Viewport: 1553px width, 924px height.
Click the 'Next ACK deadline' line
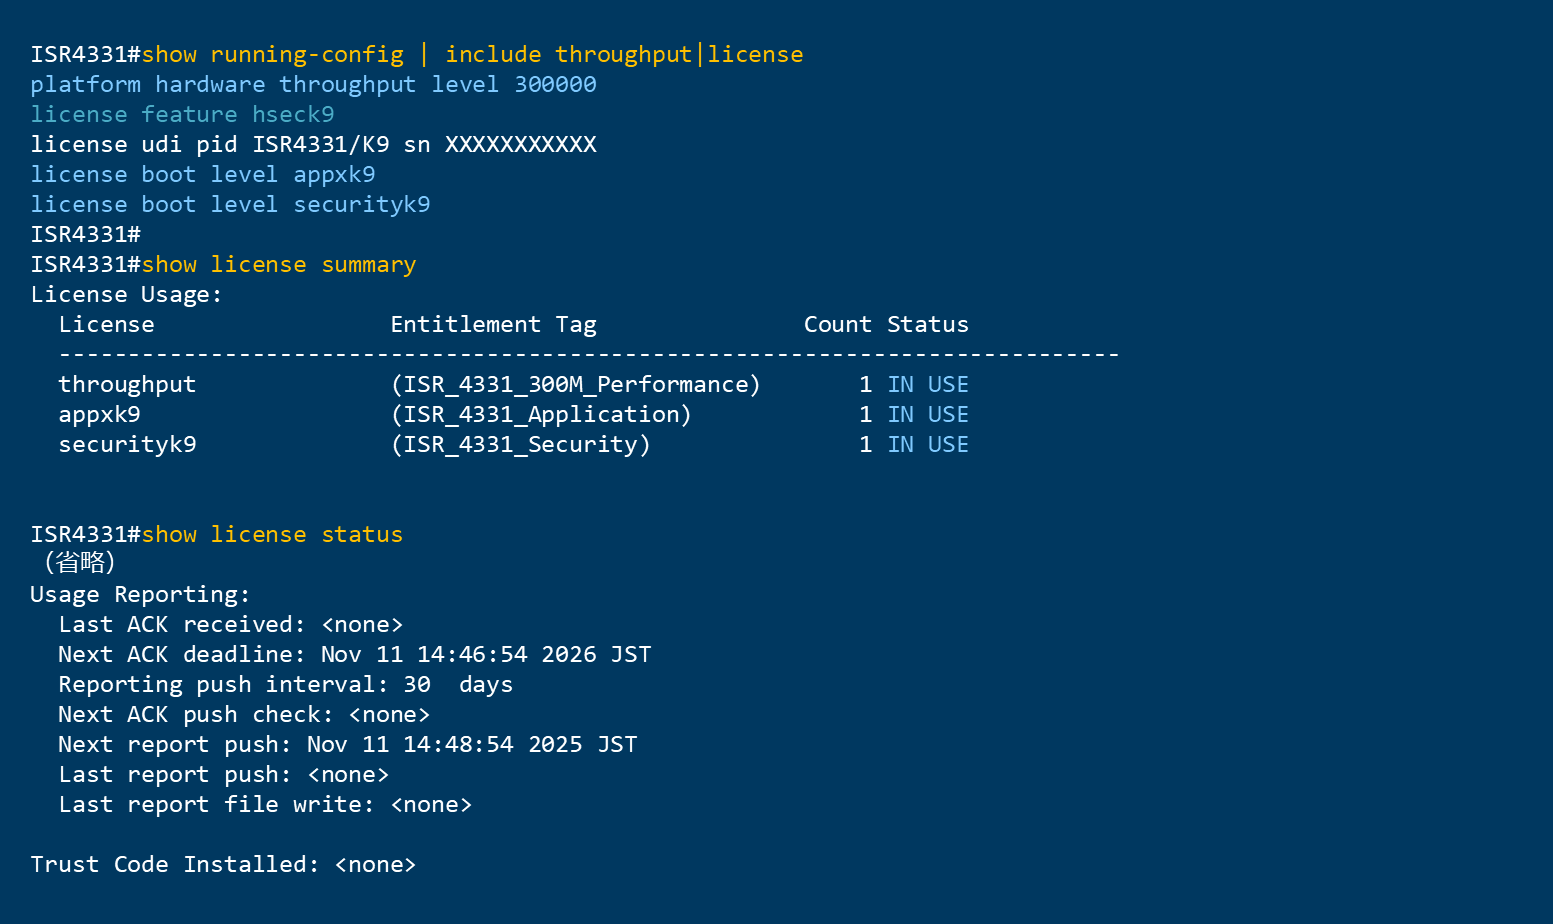[x=354, y=655]
